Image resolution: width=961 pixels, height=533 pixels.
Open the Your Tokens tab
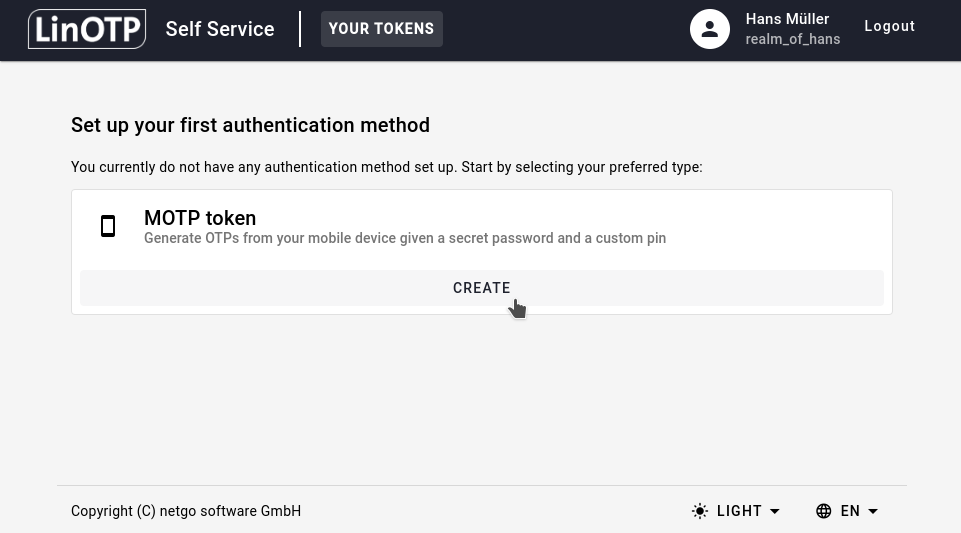(381, 29)
